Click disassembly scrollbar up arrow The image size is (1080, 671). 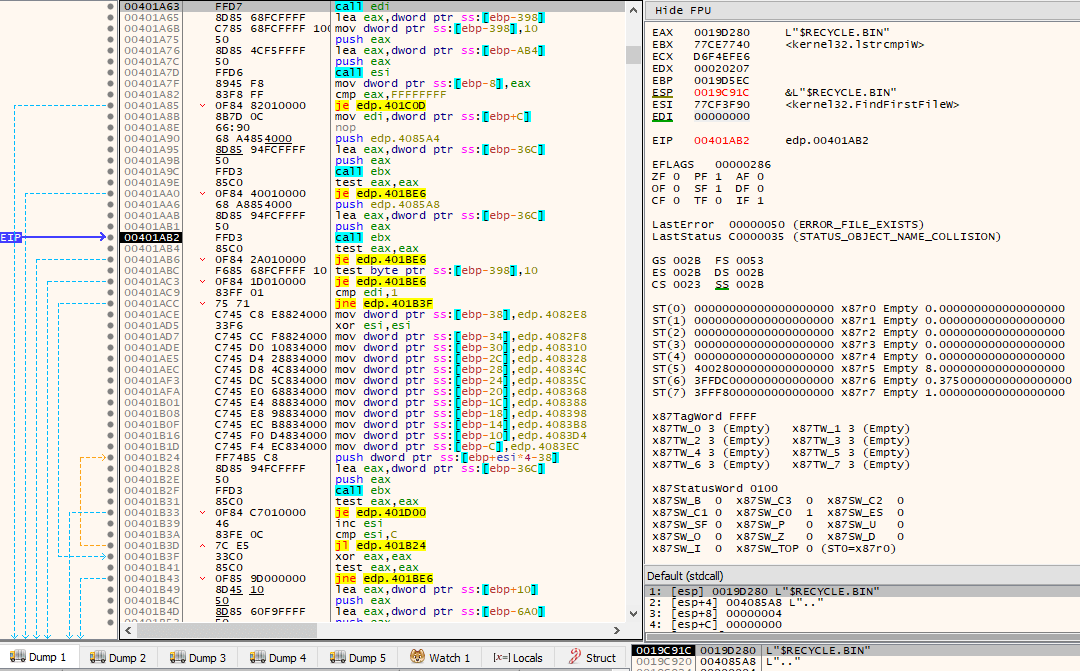pos(633,10)
